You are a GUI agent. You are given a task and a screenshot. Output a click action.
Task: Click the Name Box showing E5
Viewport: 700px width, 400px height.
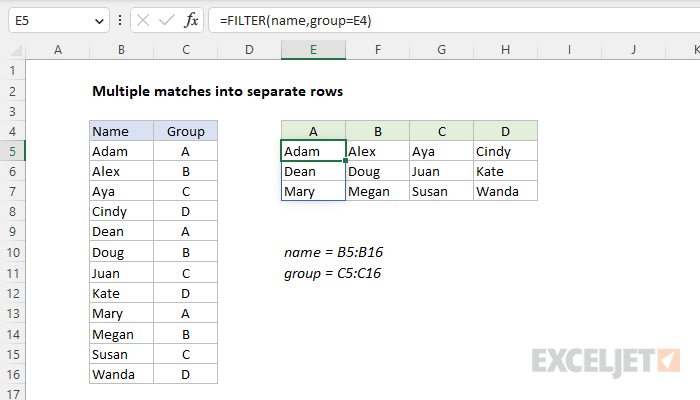pos(58,21)
